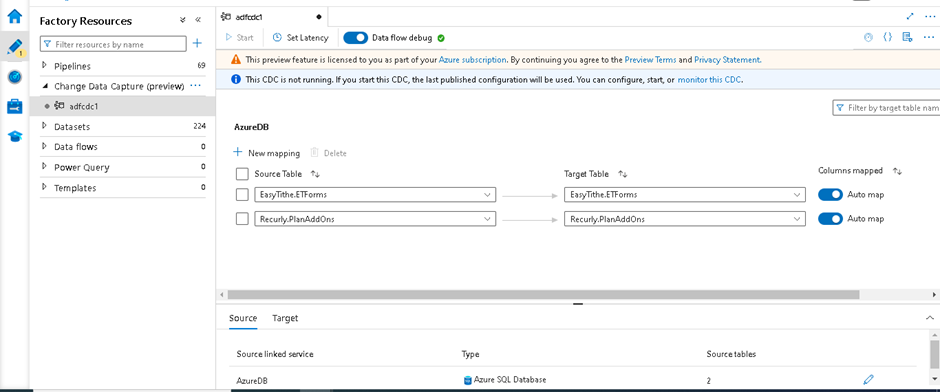Click the Delete mapping button
Image resolution: width=940 pixels, height=392 pixels.
point(329,153)
